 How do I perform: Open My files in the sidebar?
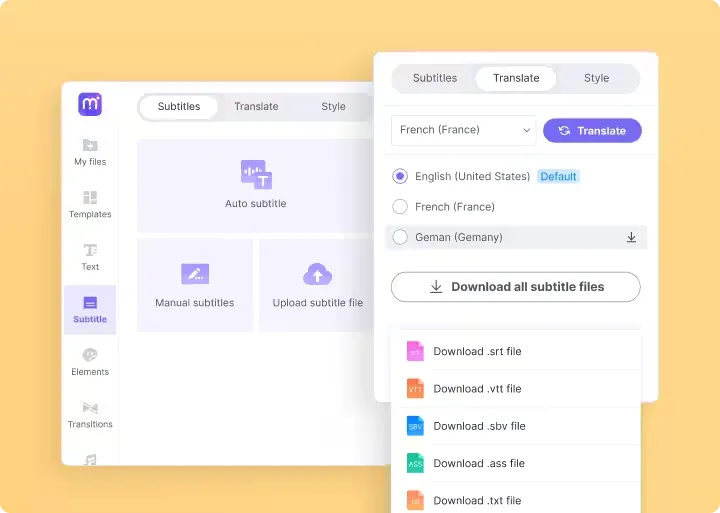[90, 152]
